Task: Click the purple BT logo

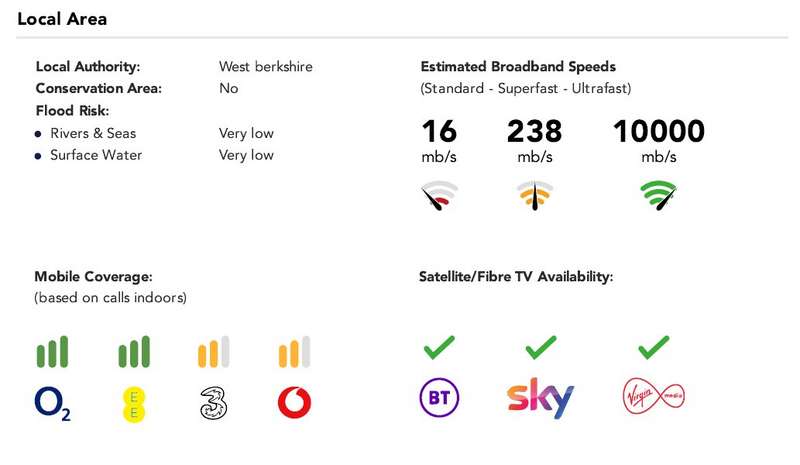Action: click(439, 397)
